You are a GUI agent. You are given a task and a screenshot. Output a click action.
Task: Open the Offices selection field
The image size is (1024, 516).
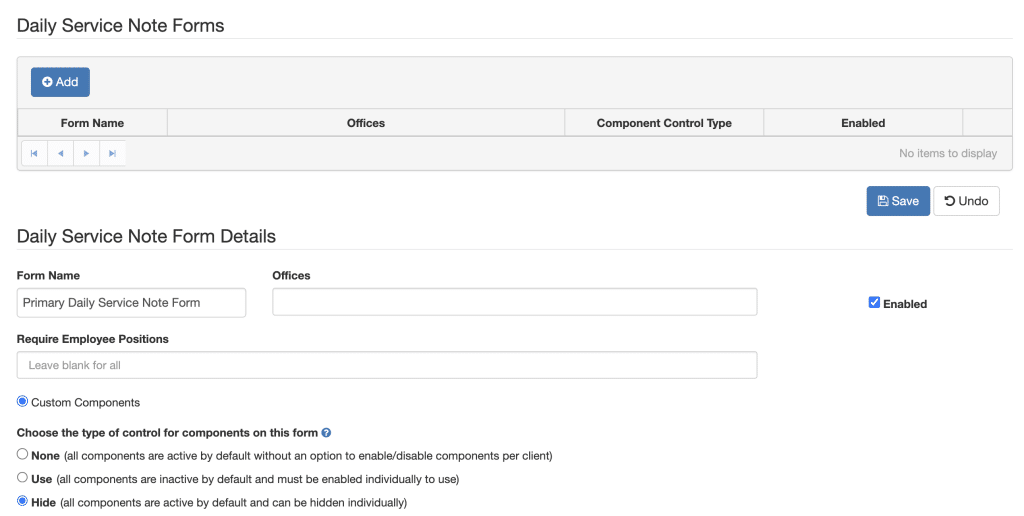[x=514, y=302]
